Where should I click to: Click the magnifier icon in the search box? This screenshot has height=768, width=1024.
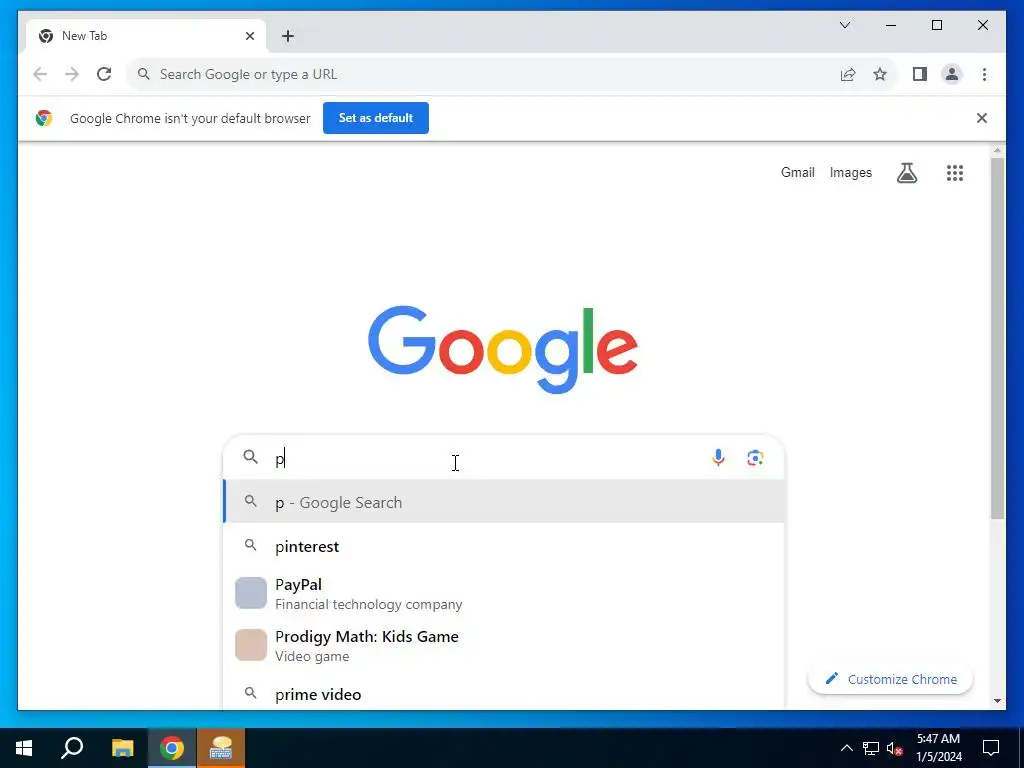[x=251, y=456]
